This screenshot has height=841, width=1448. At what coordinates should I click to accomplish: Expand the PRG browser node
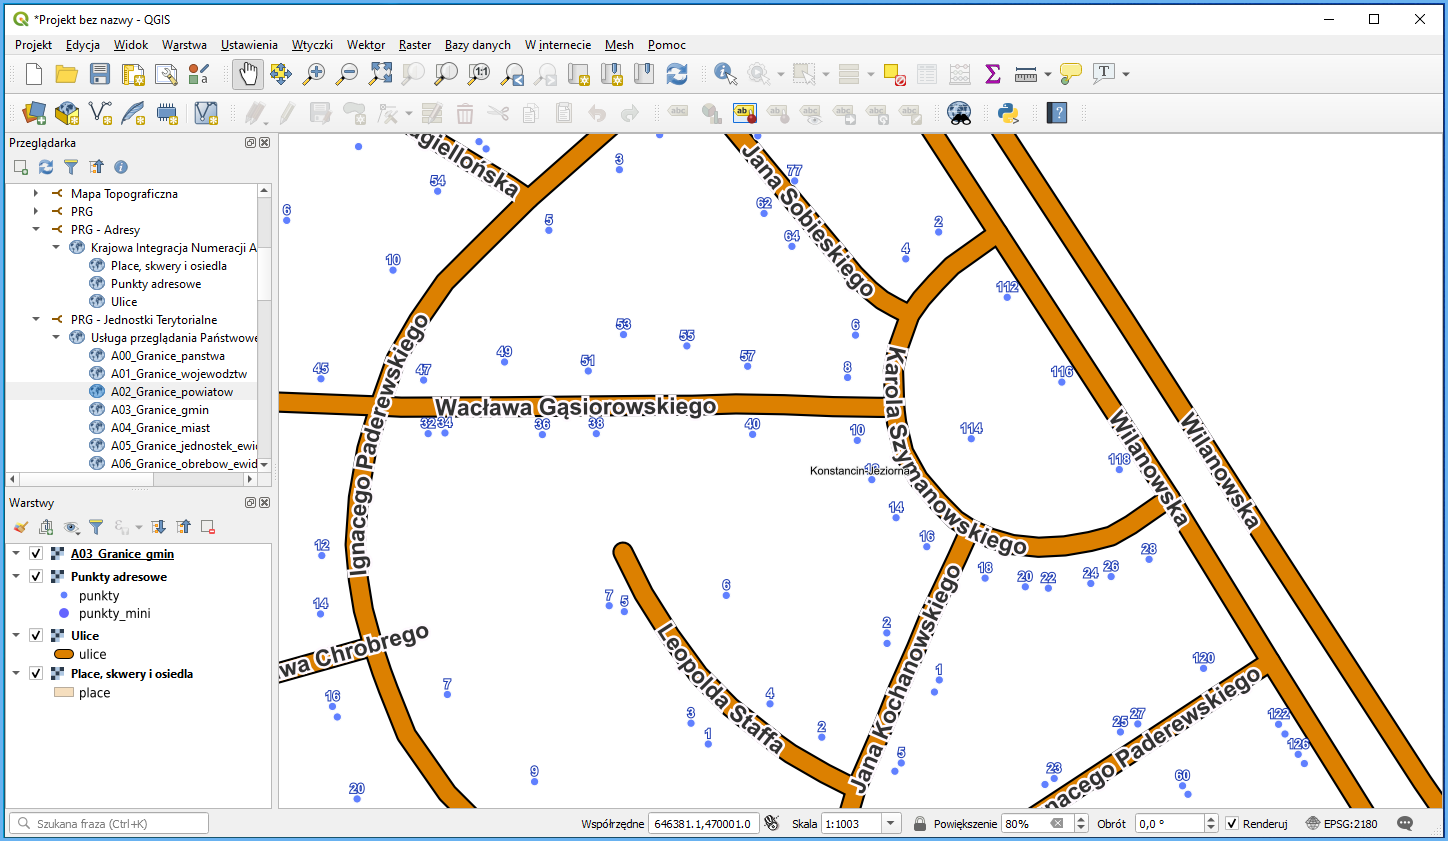(36, 212)
